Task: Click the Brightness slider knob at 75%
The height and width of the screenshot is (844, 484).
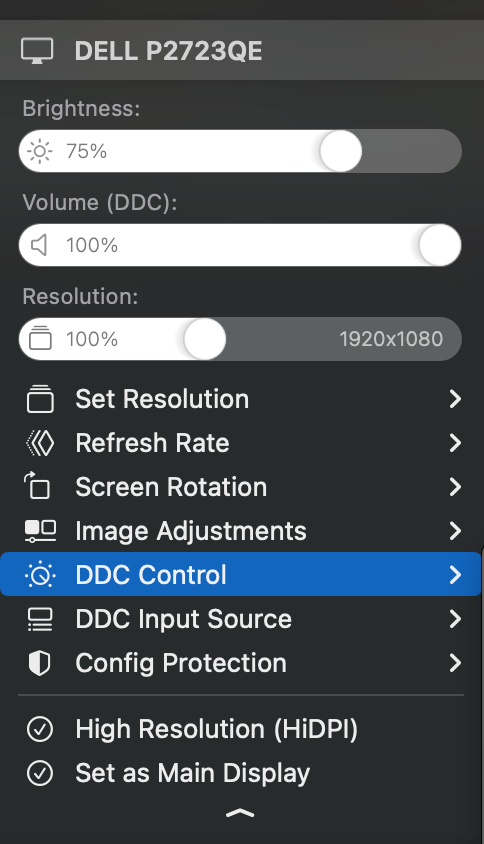Action: (340, 151)
